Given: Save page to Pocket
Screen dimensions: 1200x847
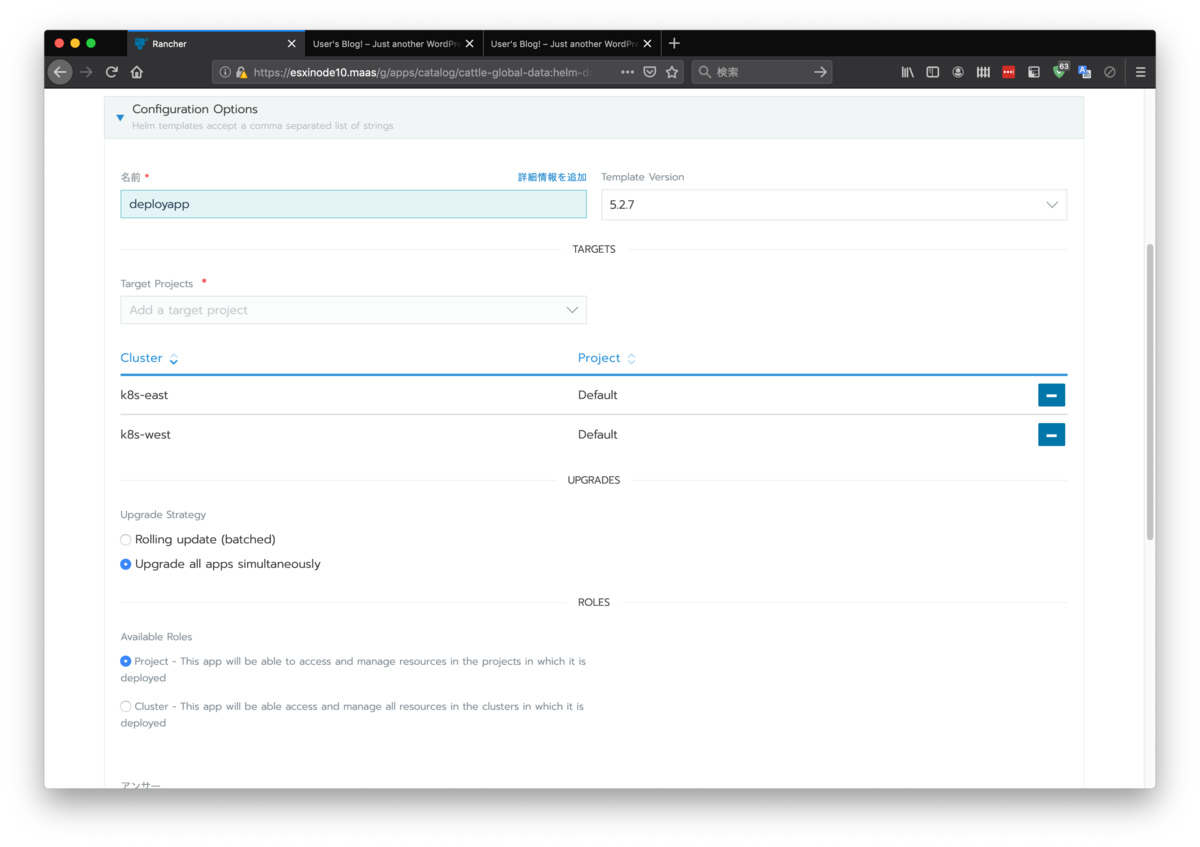Looking at the screenshot, I should click(x=650, y=72).
